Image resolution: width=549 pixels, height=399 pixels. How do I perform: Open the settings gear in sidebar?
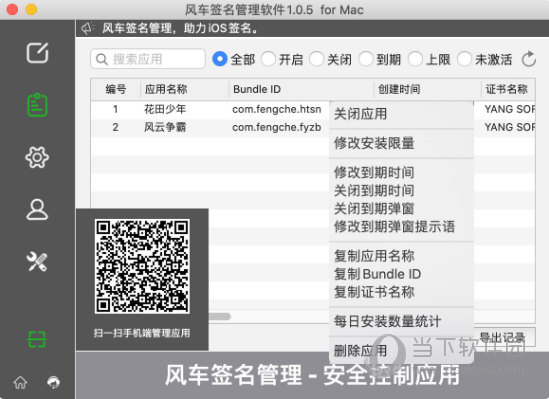tap(37, 157)
